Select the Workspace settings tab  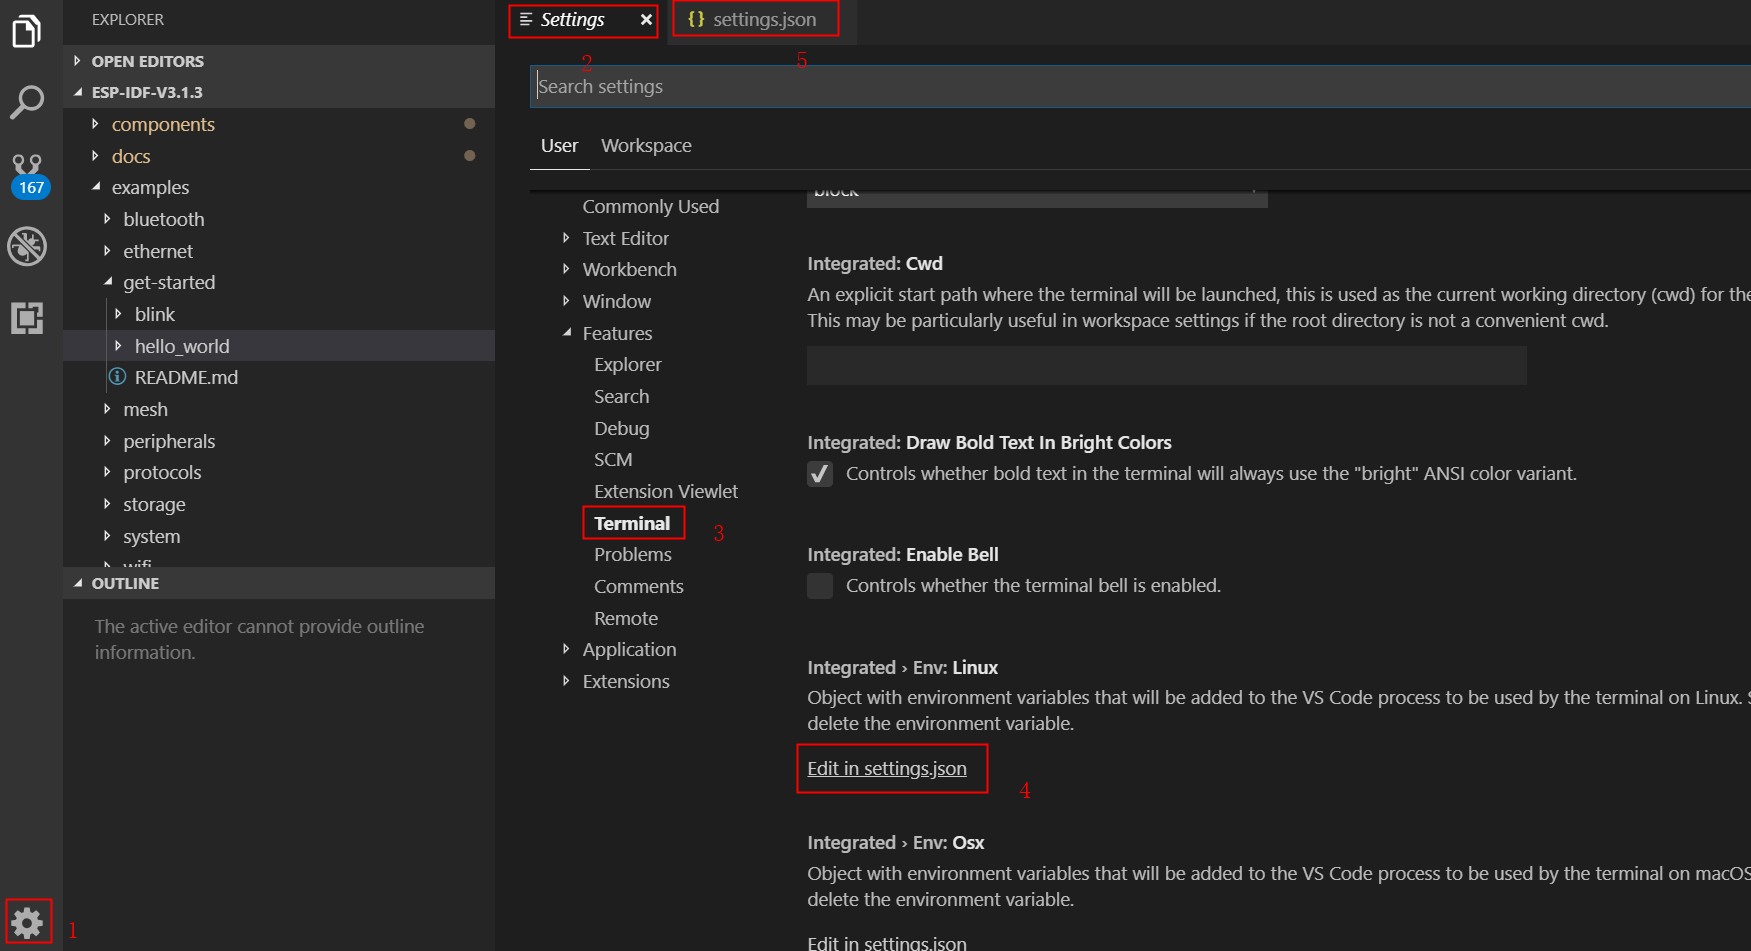pyautogui.click(x=646, y=145)
